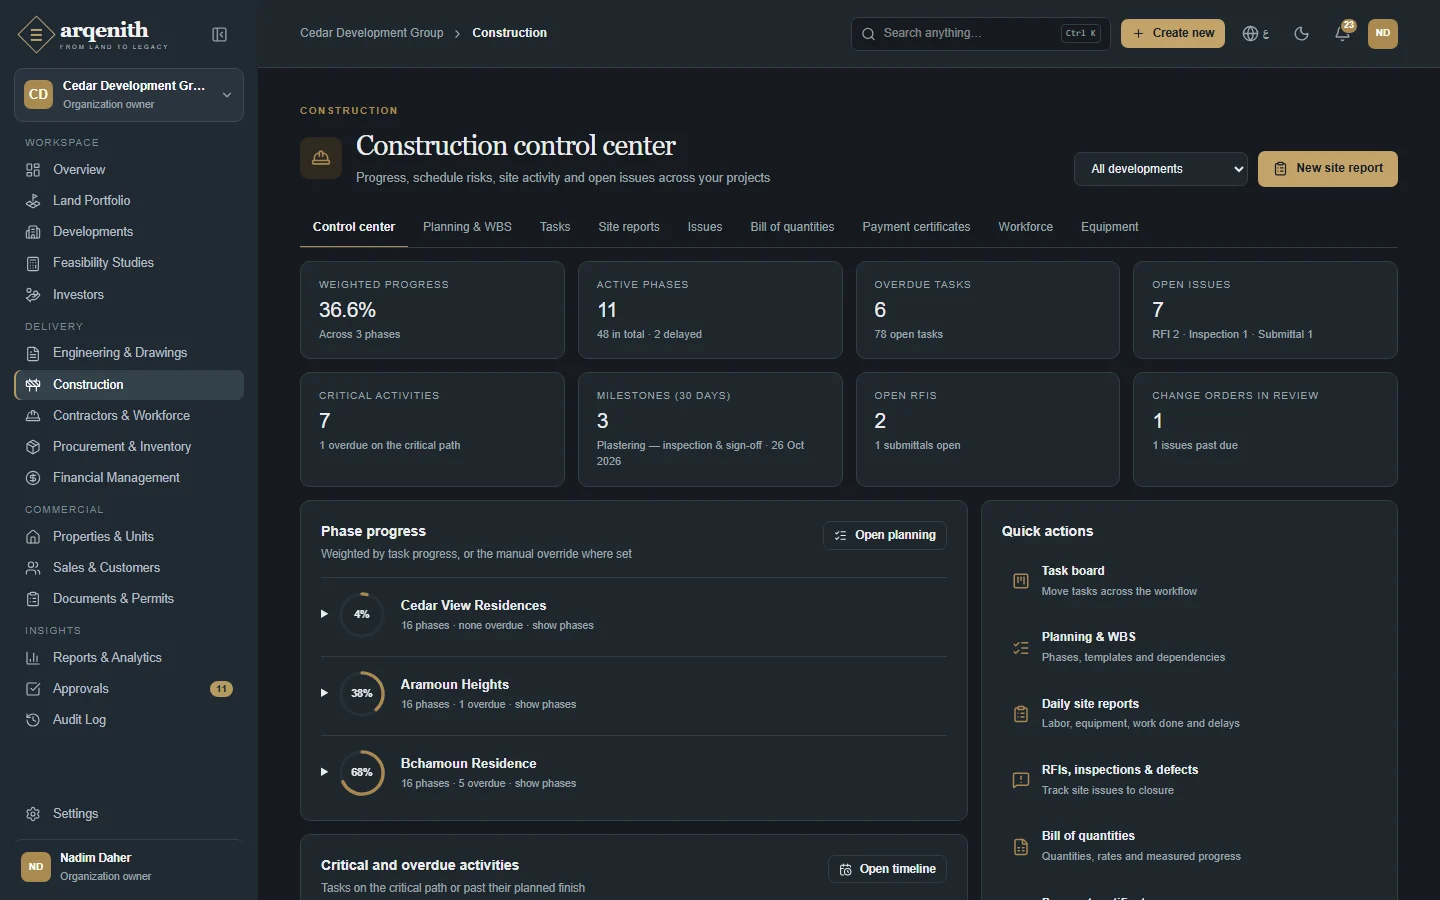This screenshot has height=900, width=1440.
Task: Click the Audit Log icon
Action: point(33,720)
